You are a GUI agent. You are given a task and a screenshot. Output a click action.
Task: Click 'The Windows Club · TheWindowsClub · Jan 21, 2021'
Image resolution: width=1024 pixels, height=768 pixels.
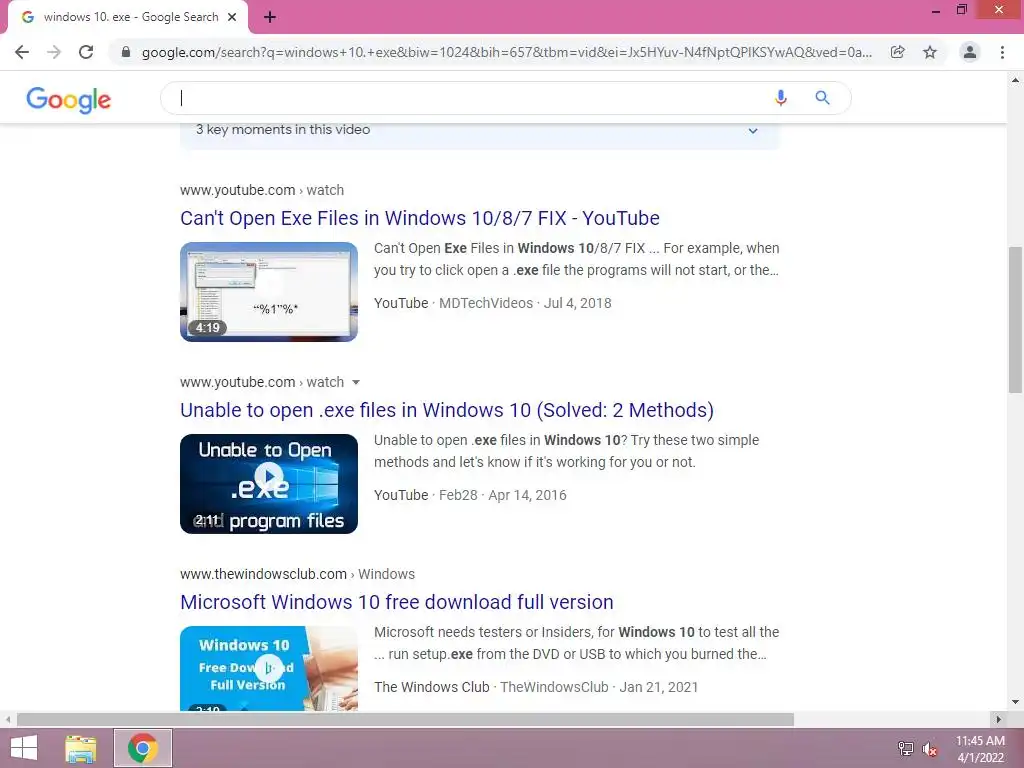click(536, 687)
